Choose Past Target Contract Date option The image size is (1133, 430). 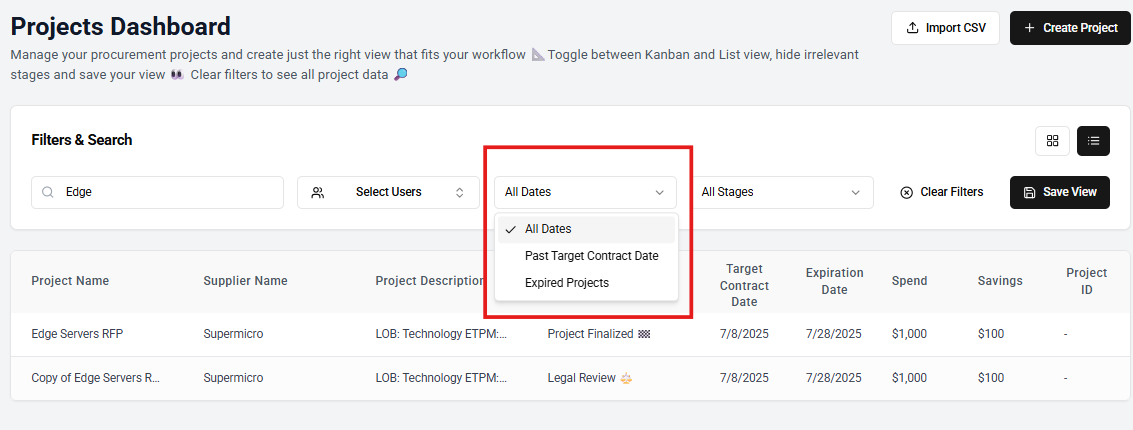[591, 256]
